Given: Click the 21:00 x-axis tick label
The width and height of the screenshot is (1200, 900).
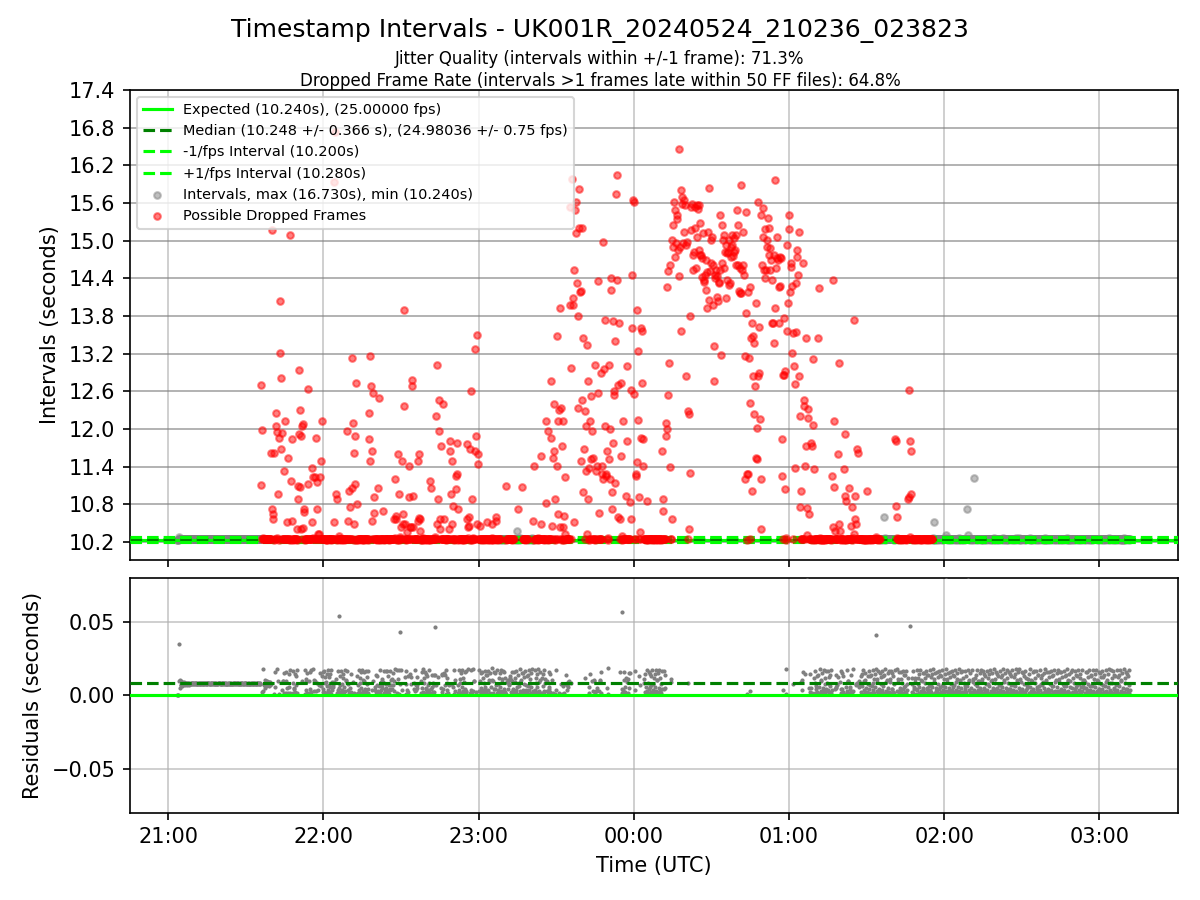Looking at the screenshot, I should 167,834.
